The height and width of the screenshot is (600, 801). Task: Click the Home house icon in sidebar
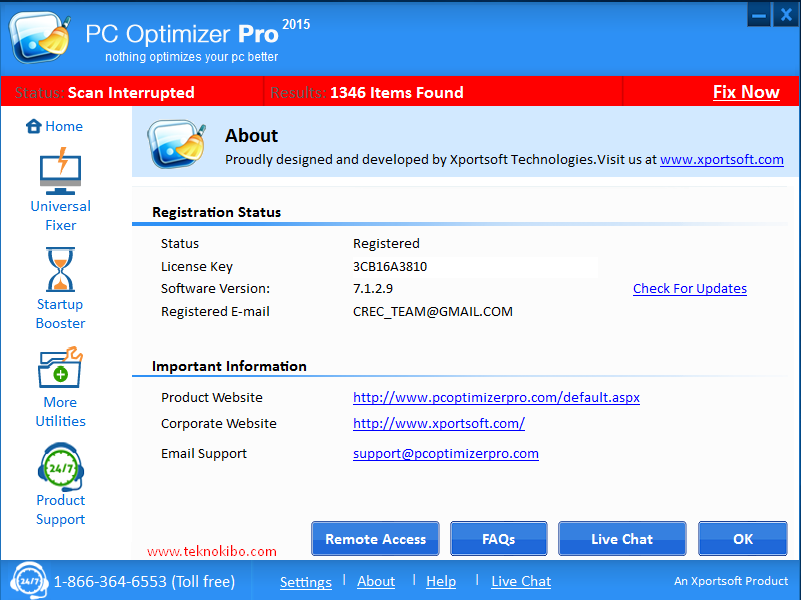click(34, 126)
